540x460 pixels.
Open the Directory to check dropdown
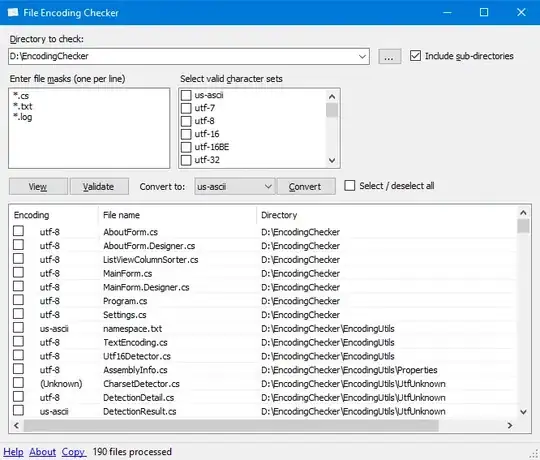tap(362, 56)
